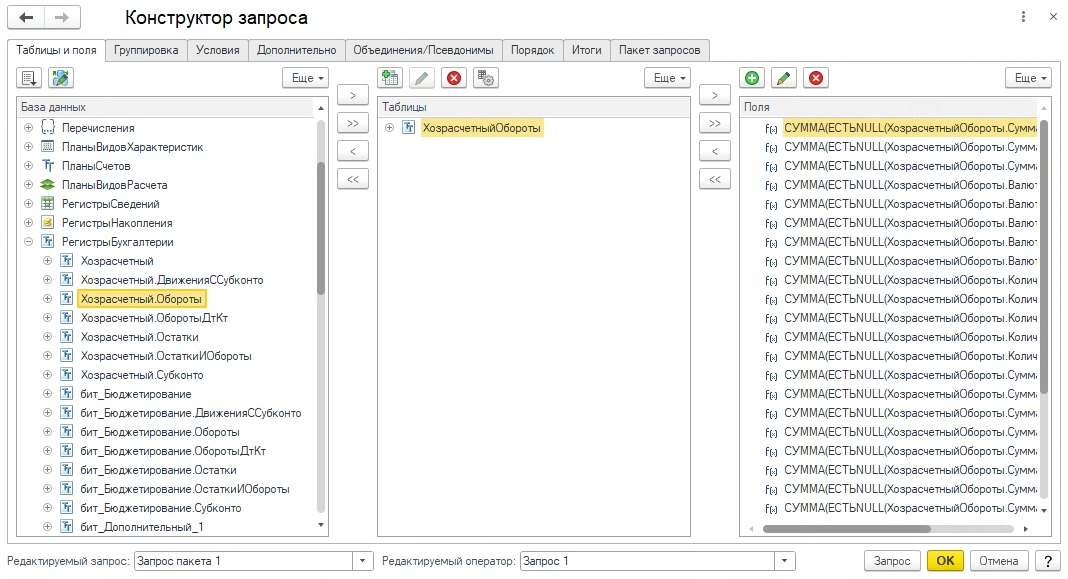
Task: Click the Запрос button at the bottom
Action: click(892, 561)
